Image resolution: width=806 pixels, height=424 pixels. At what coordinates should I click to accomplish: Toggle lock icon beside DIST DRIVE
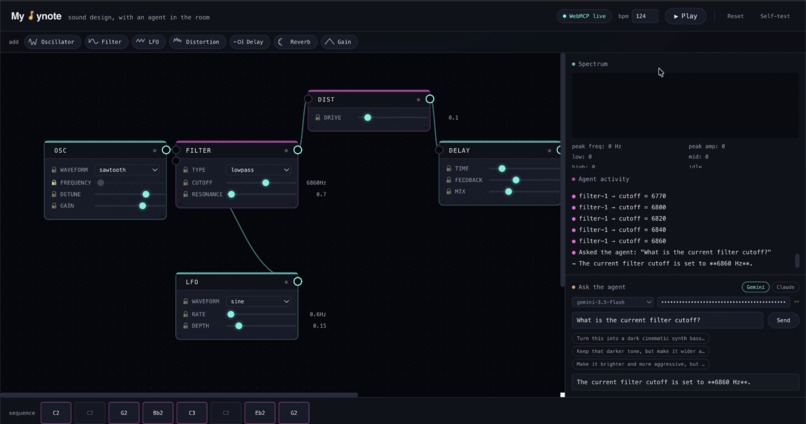pyautogui.click(x=318, y=117)
